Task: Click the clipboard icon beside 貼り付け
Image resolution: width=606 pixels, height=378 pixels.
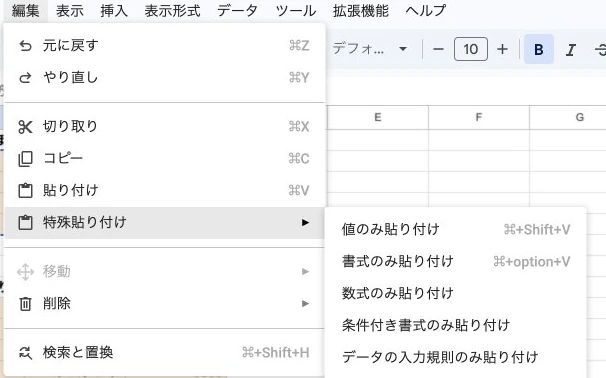Action: [x=25, y=191]
